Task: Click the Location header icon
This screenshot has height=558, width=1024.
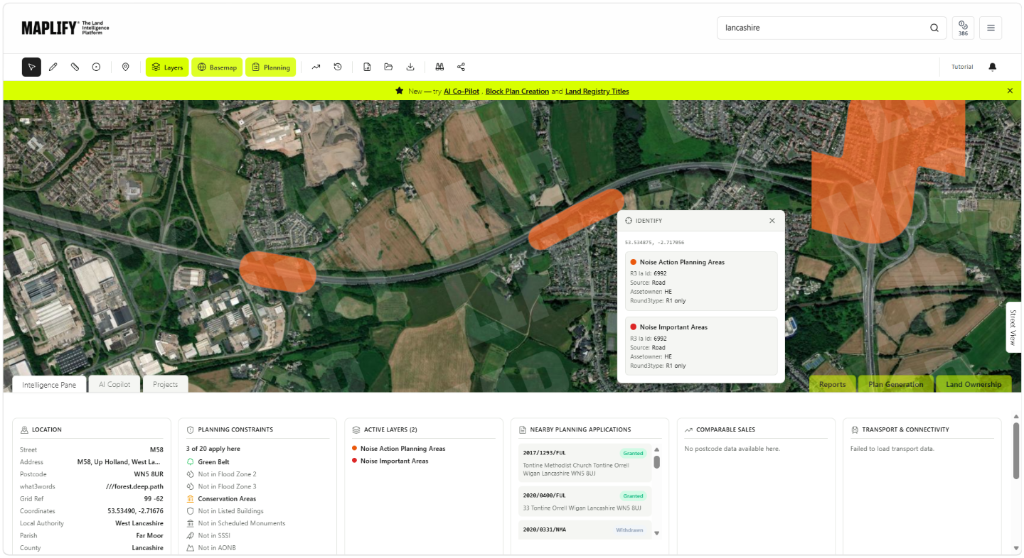Action: tap(24, 430)
